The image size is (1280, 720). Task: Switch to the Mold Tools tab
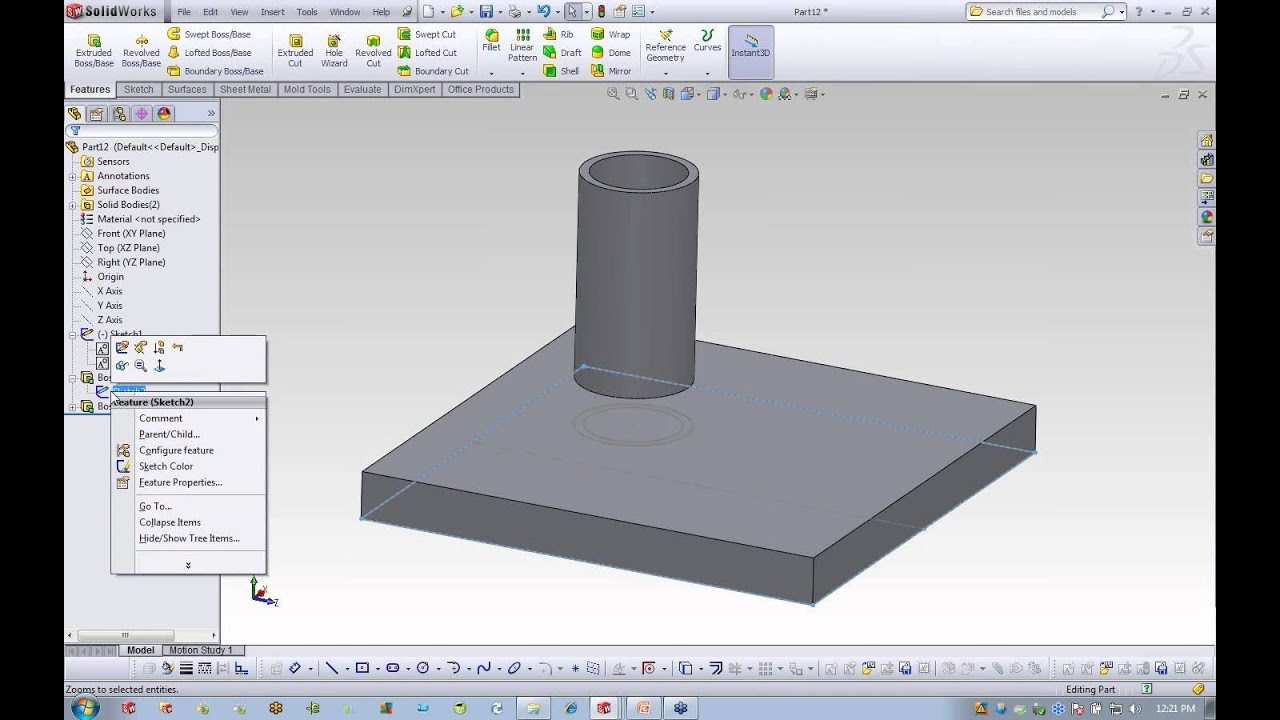pyautogui.click(x=307, y=89)
